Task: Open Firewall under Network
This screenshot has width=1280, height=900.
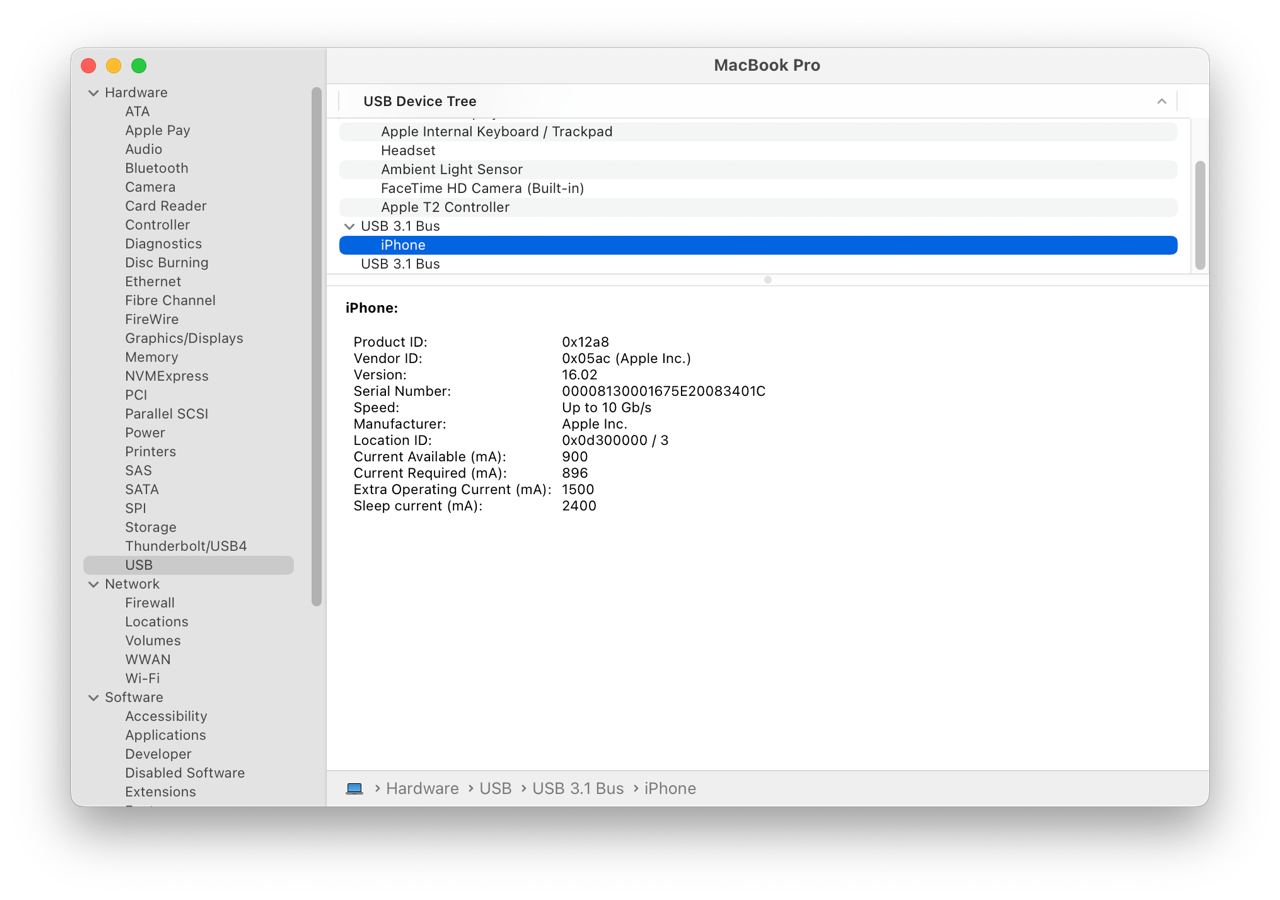Action: [149, 603]
